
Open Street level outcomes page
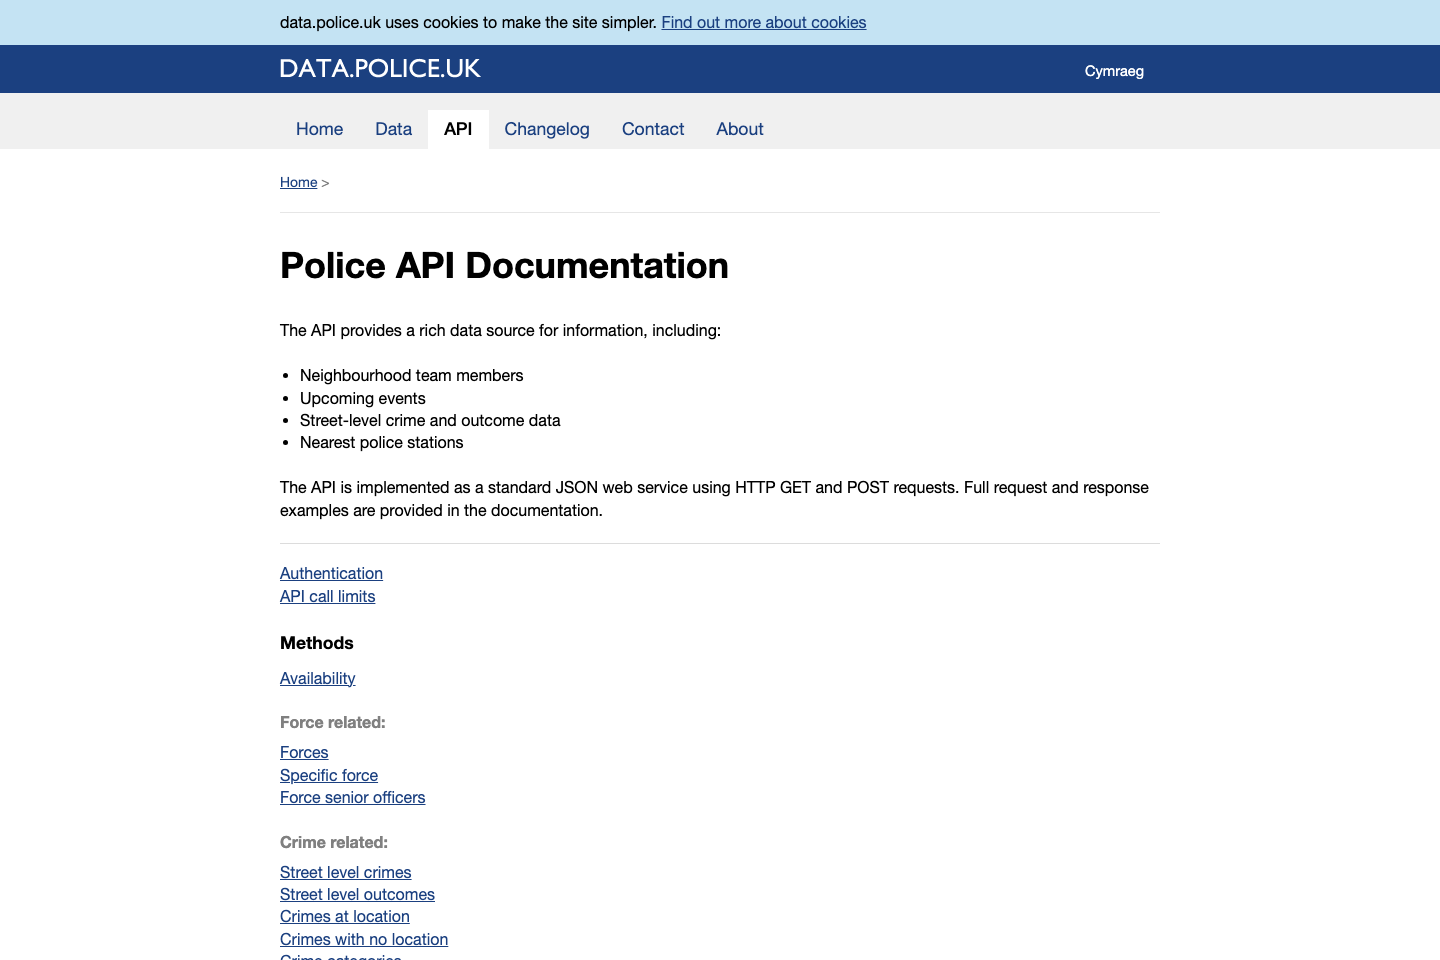pos(357,894)
